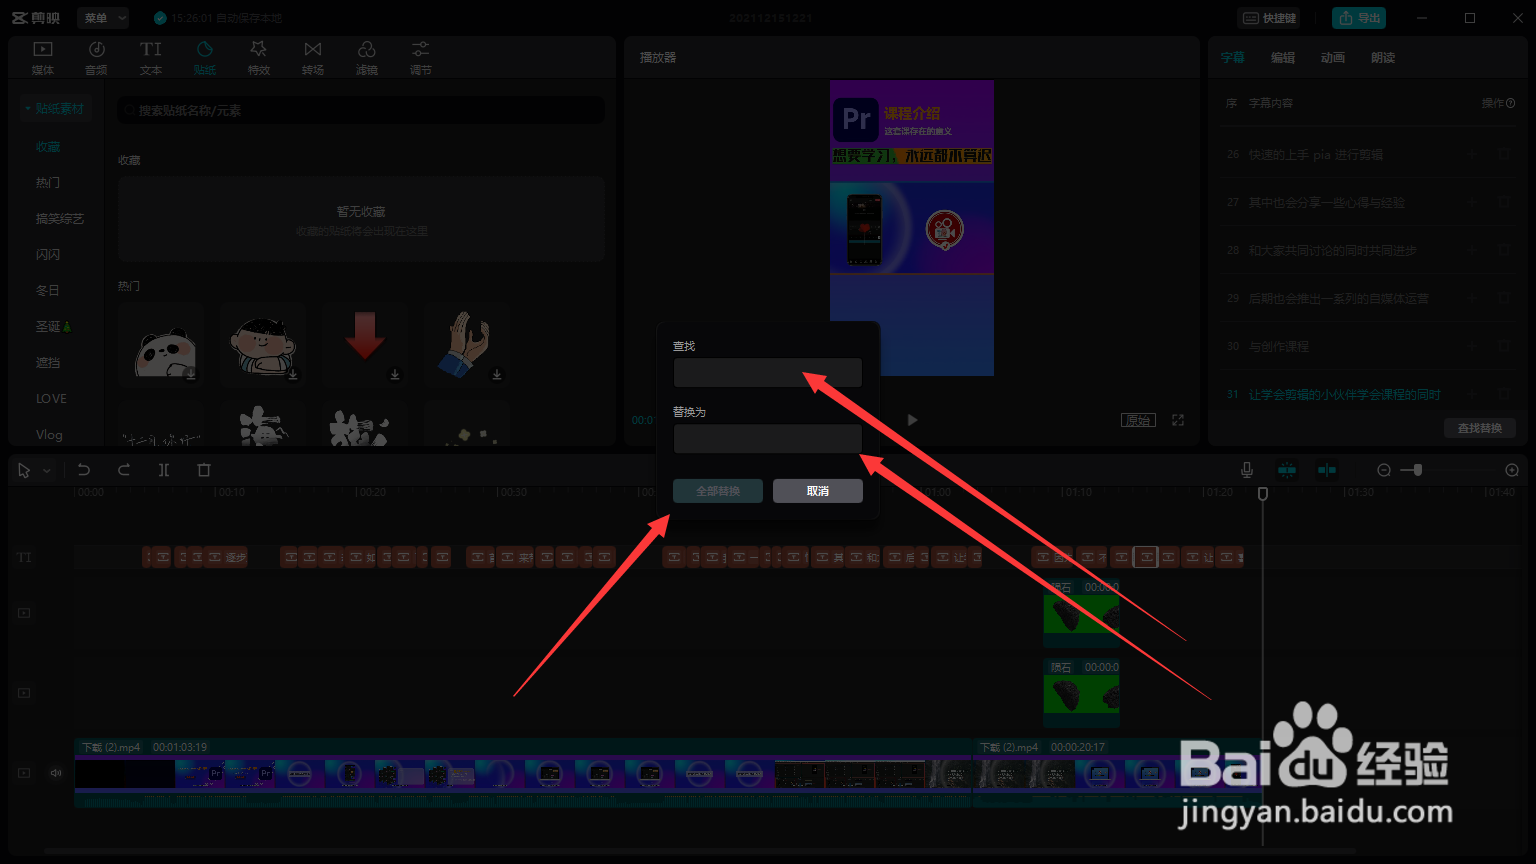Select the 圣诞 sticker category
The width and height of the screenshot is (1536, 864).
coord(53,327)
